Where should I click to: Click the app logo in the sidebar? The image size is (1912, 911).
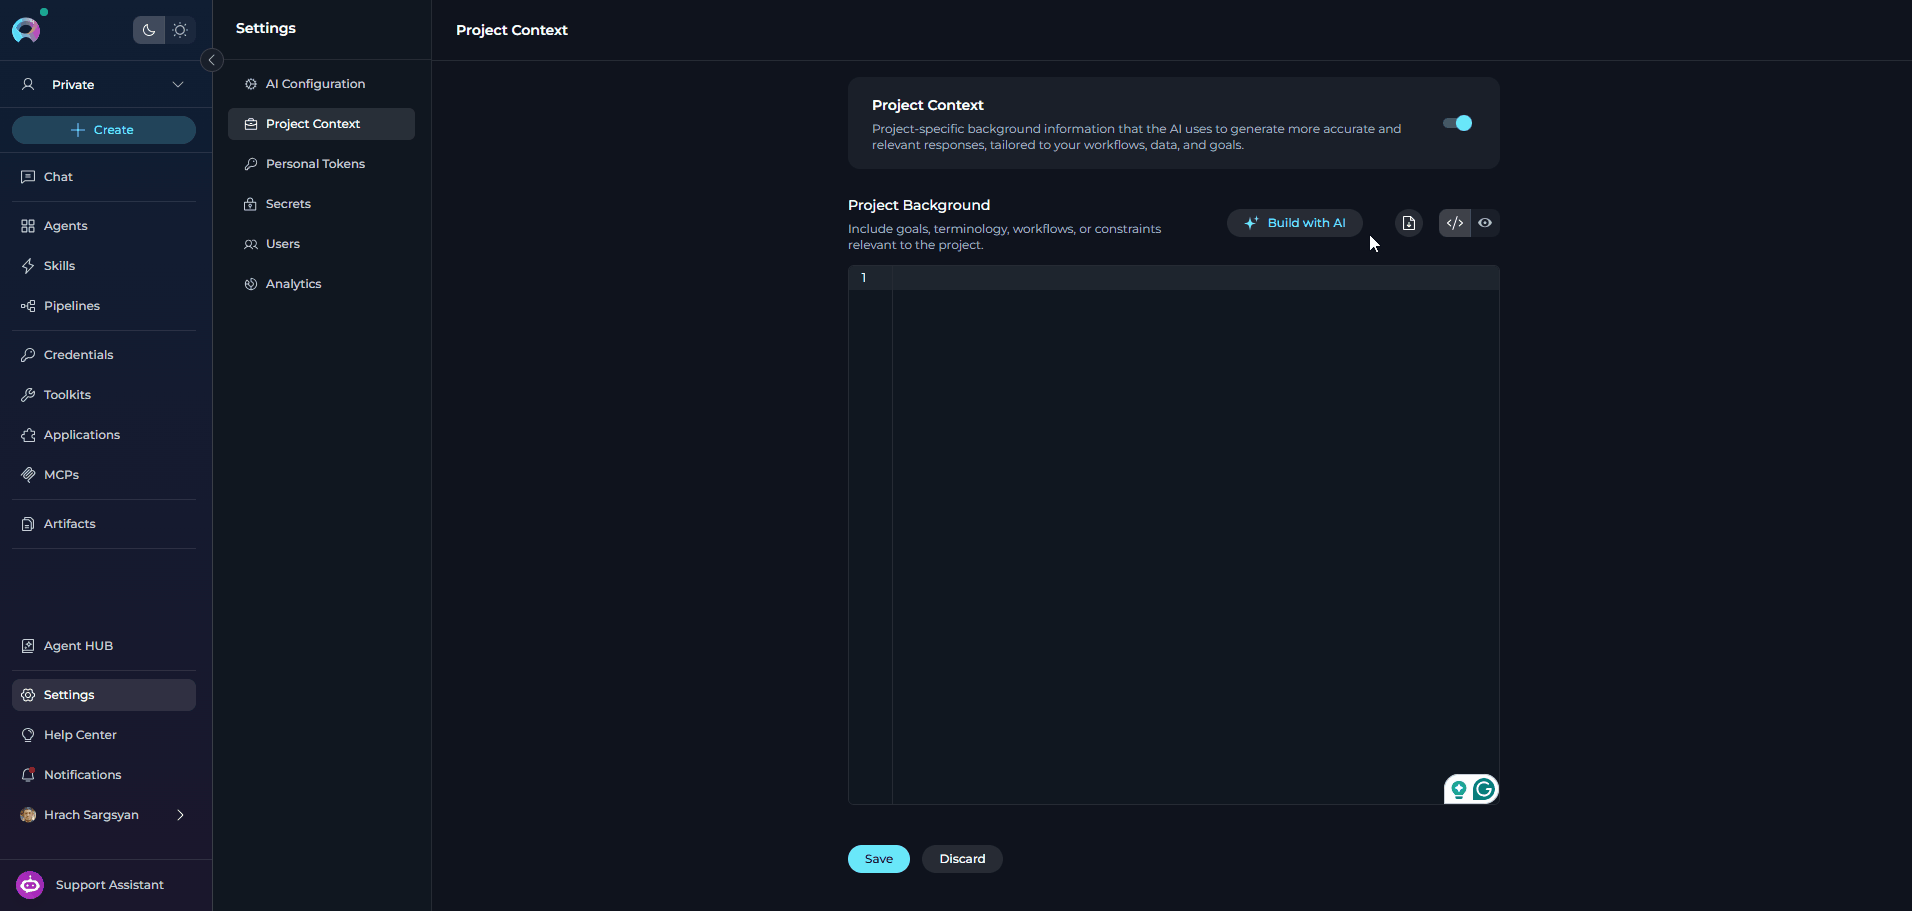[26, 30]
